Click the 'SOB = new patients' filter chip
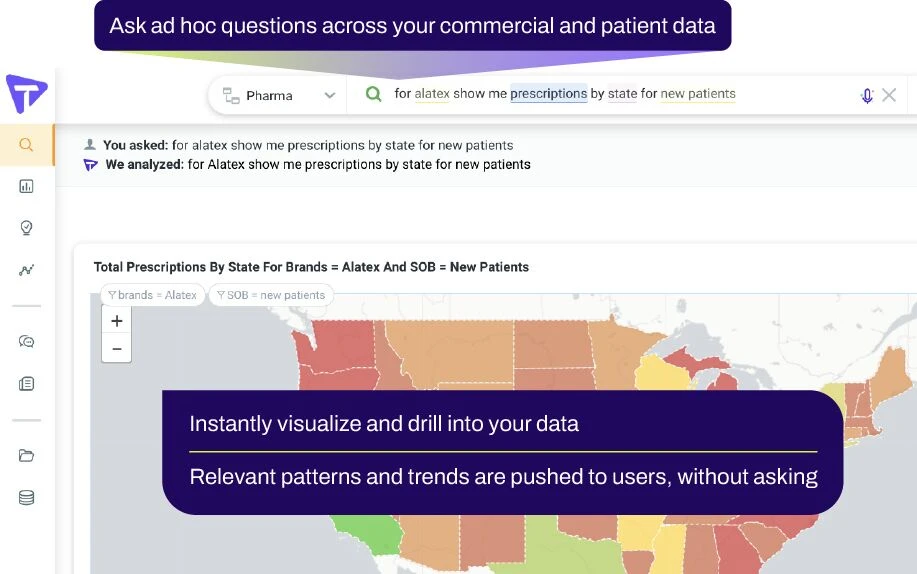This screenshot has height=574, width=917. pyautogui.click(x=271, y=295)
